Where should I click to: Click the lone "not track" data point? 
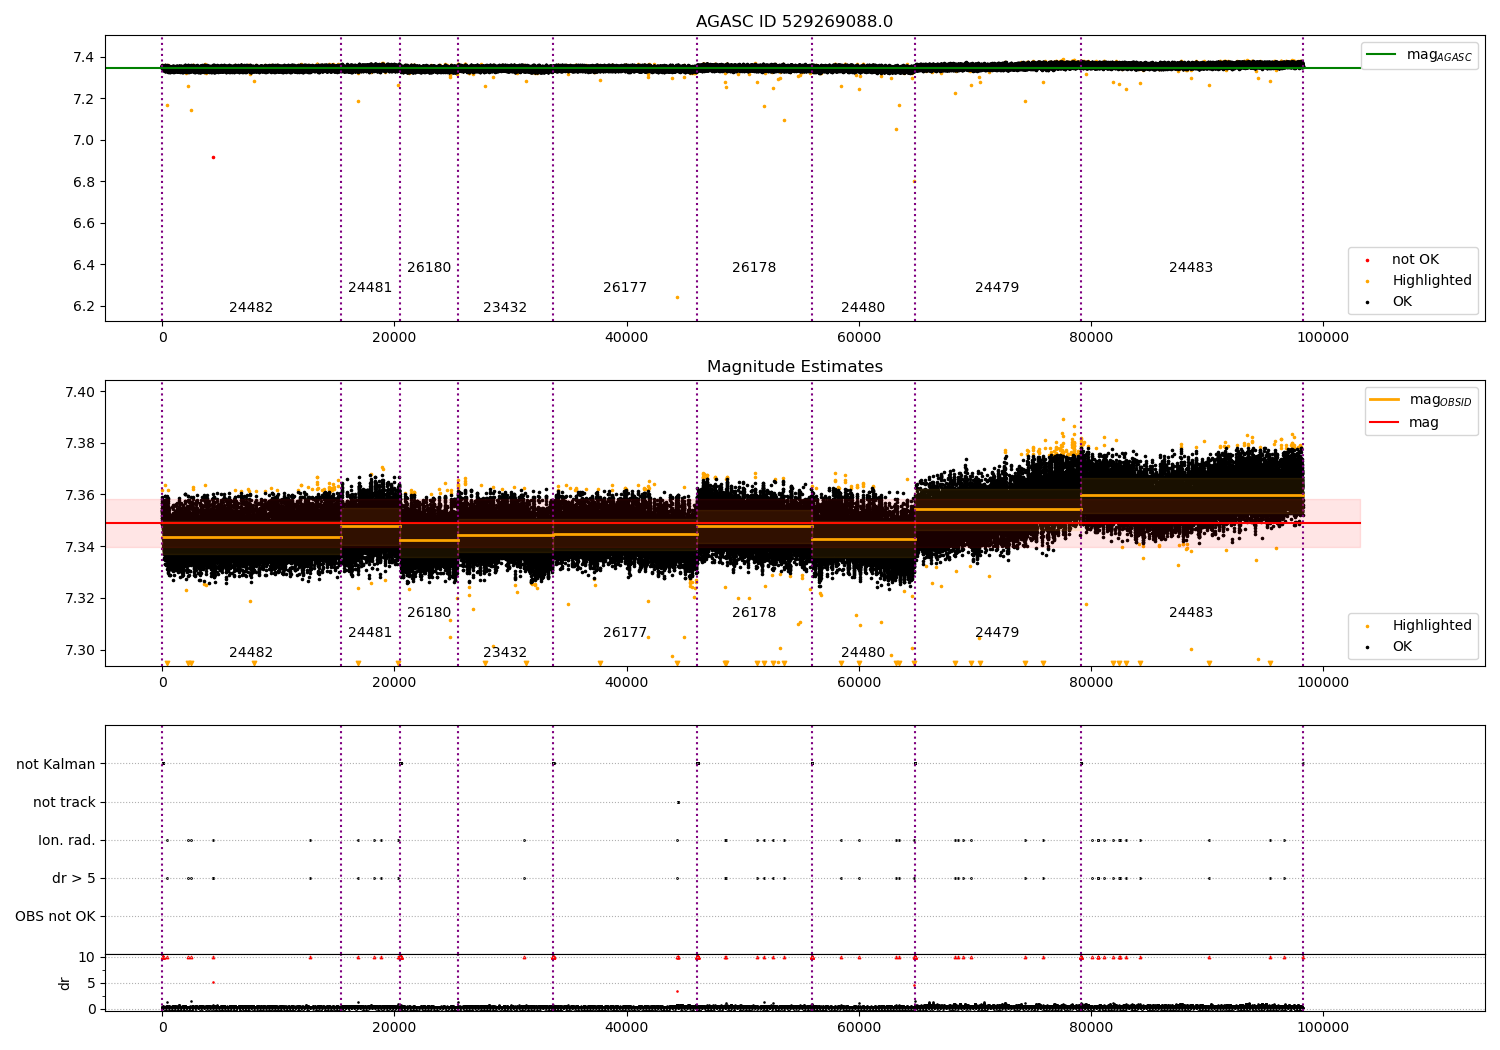pos(678,802)
